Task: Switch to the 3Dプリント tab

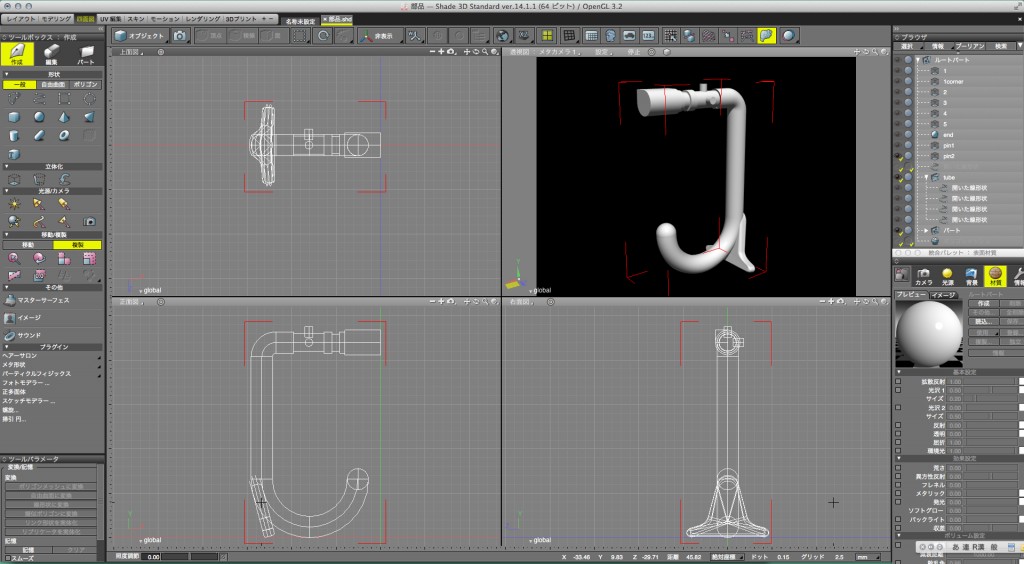Action: [242, 19]
